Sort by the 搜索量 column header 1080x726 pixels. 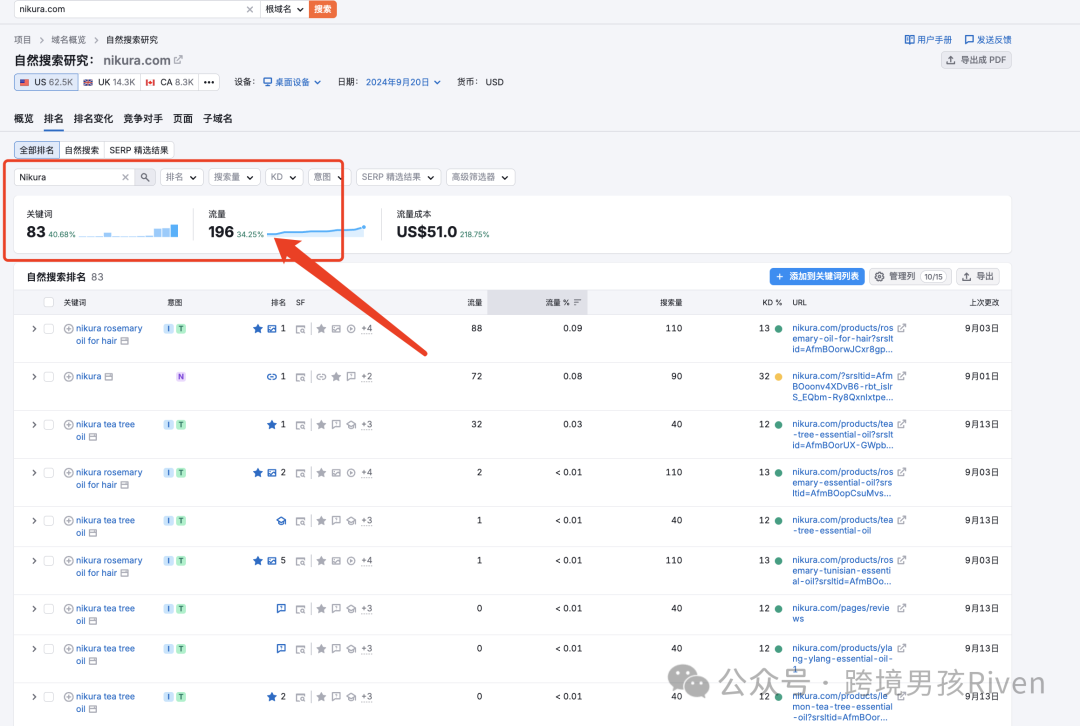671,302
